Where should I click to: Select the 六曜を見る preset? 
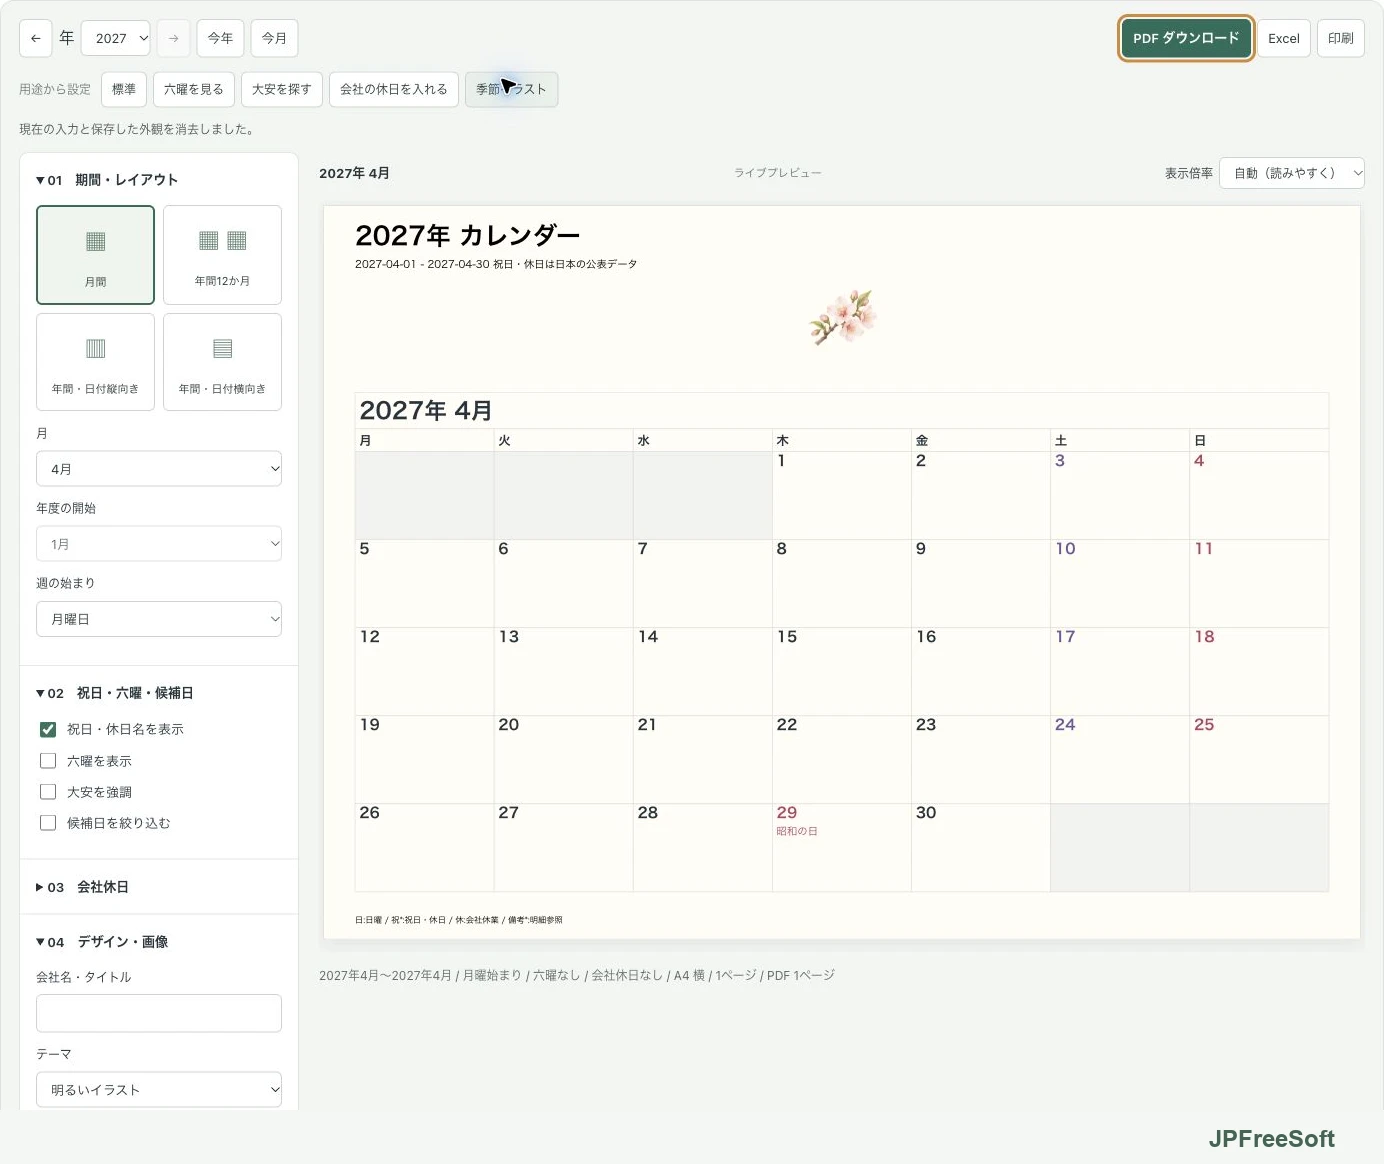coord(194,89)
